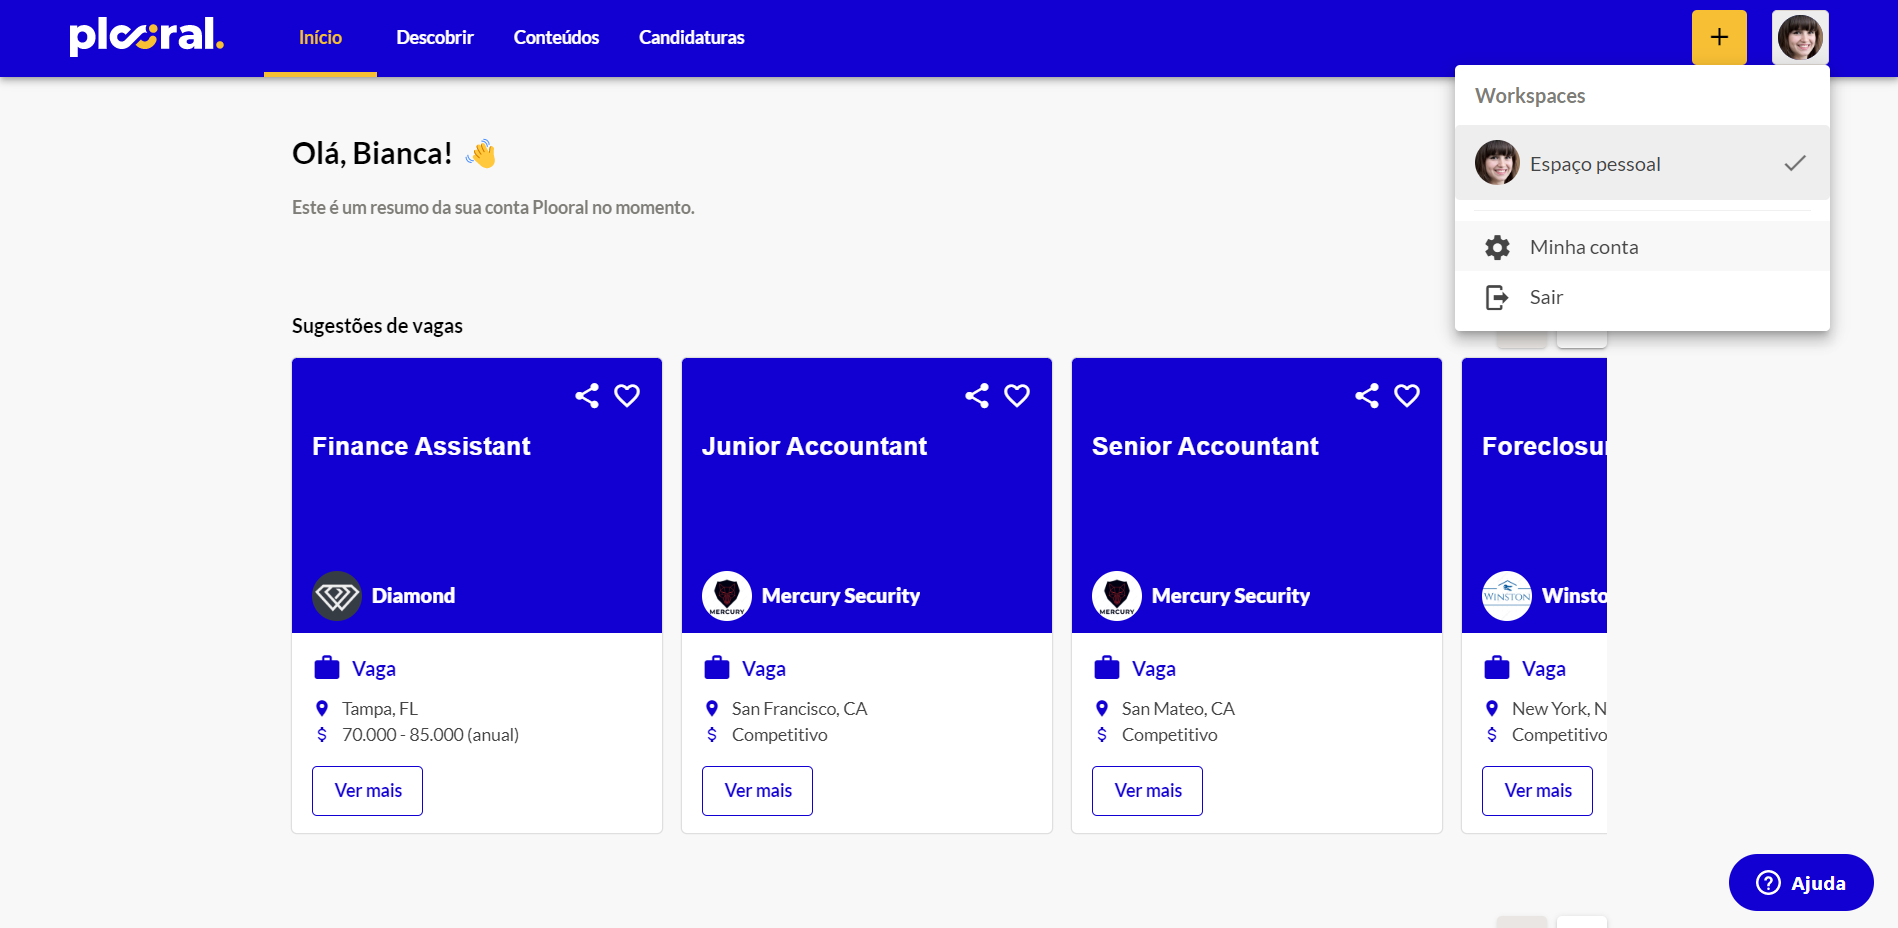Open the Conteúdos tab
This screenshot has width=1898, height=928.
click(x=556, y=37)
